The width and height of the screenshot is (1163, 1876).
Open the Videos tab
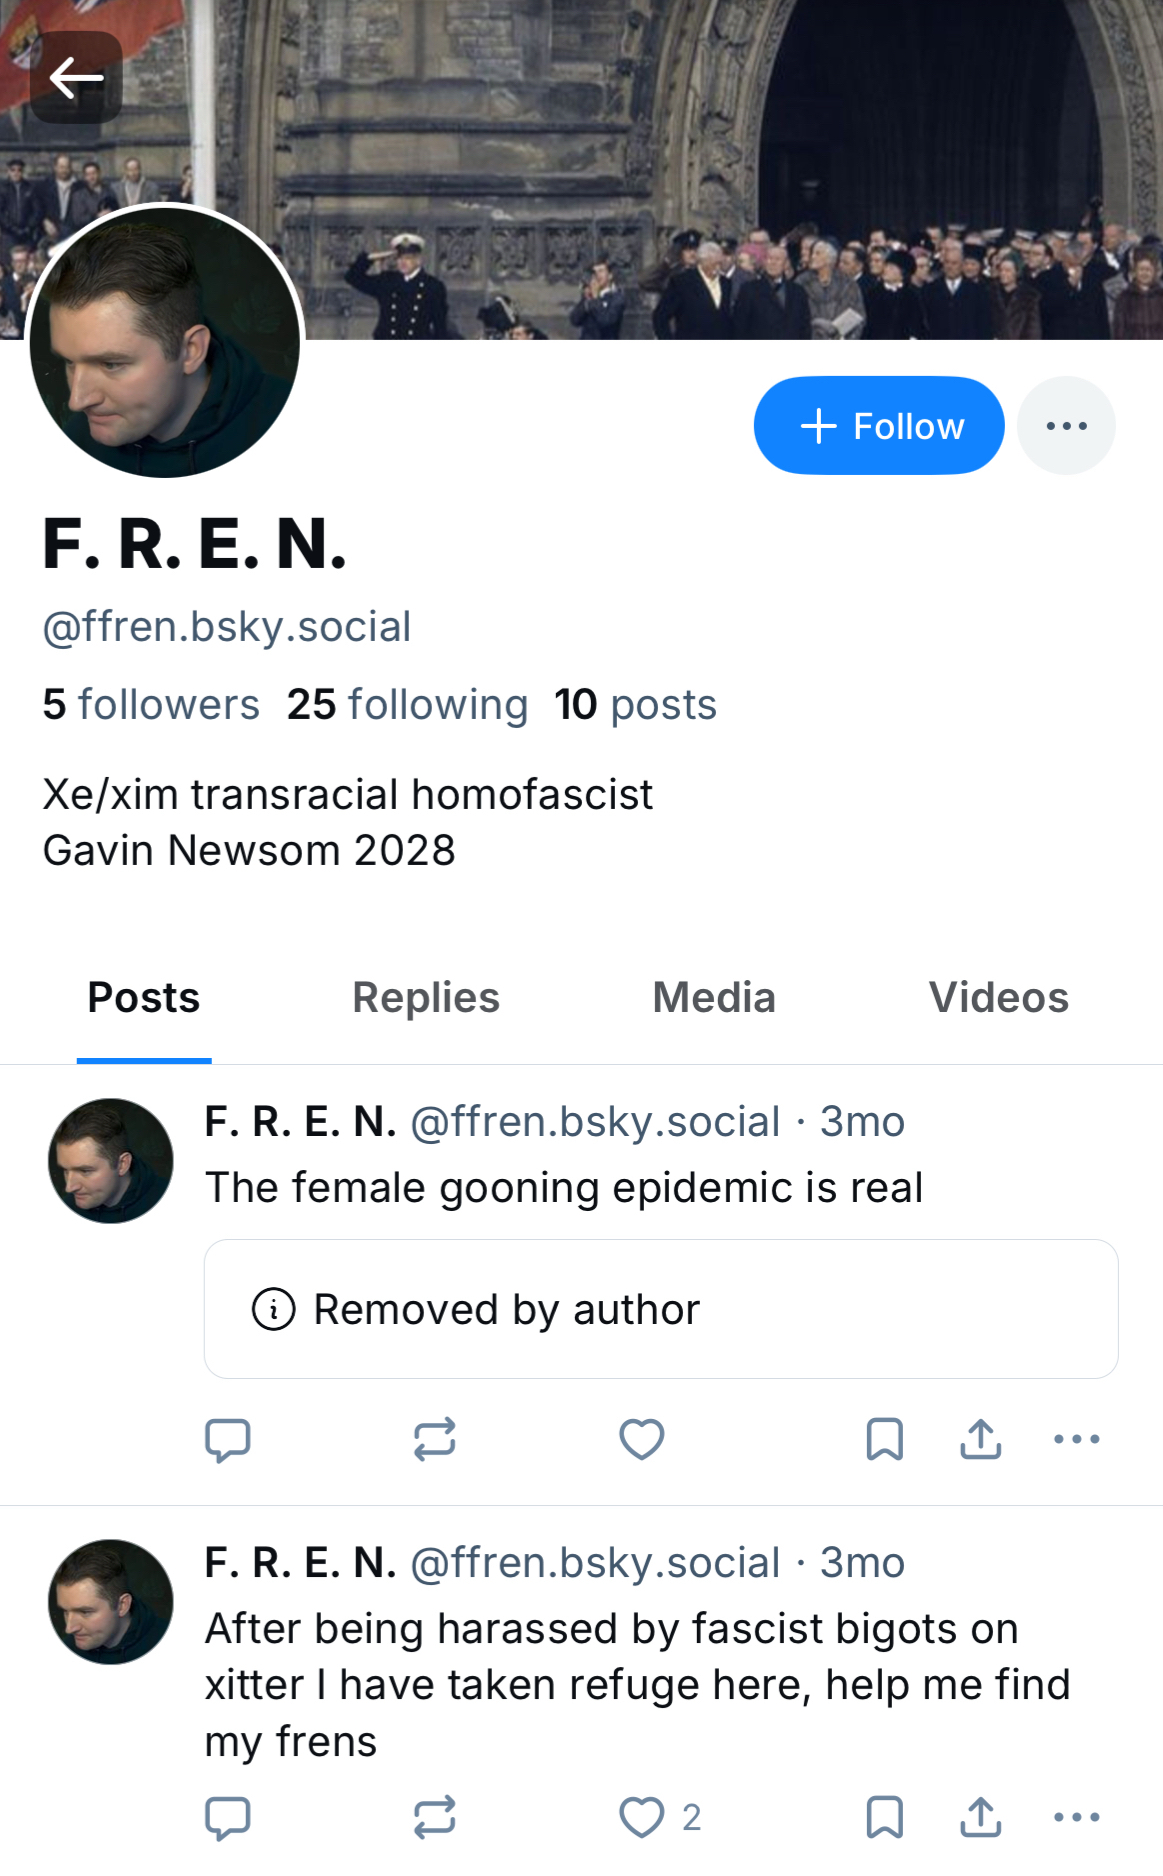pos(998,998)
